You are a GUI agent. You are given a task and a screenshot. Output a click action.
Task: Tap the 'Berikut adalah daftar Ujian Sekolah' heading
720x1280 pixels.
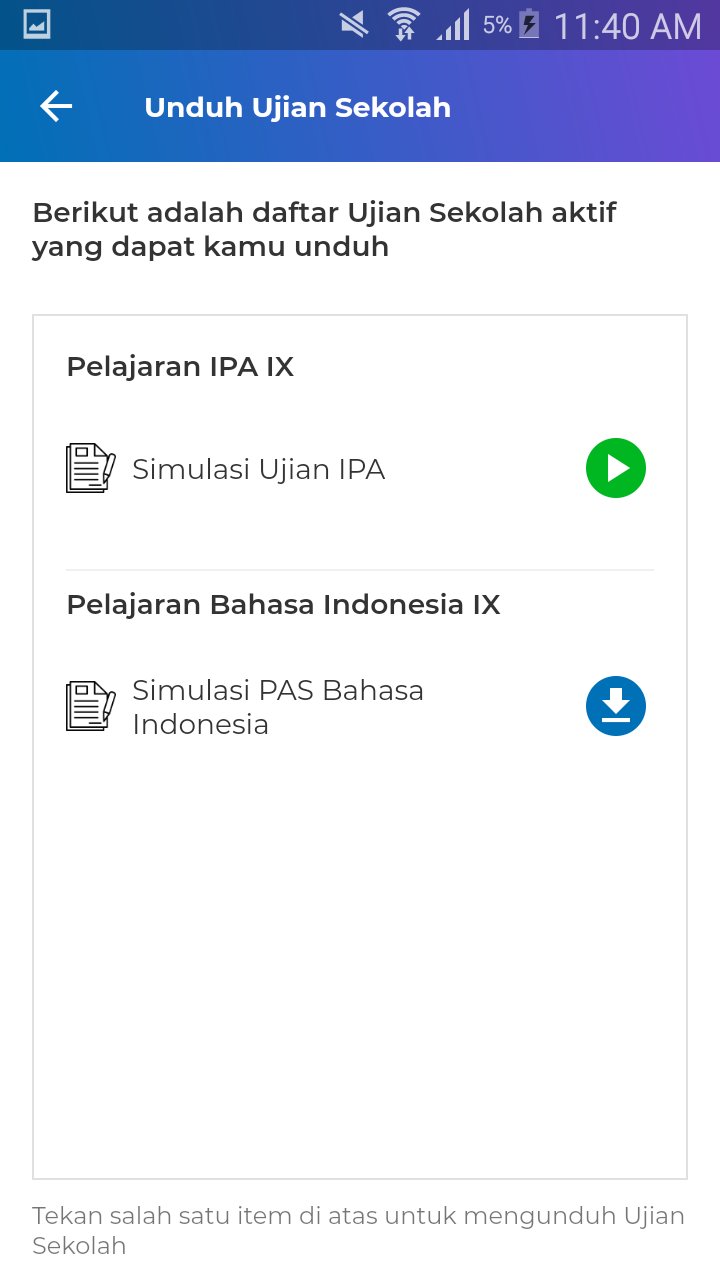point(324,229)
